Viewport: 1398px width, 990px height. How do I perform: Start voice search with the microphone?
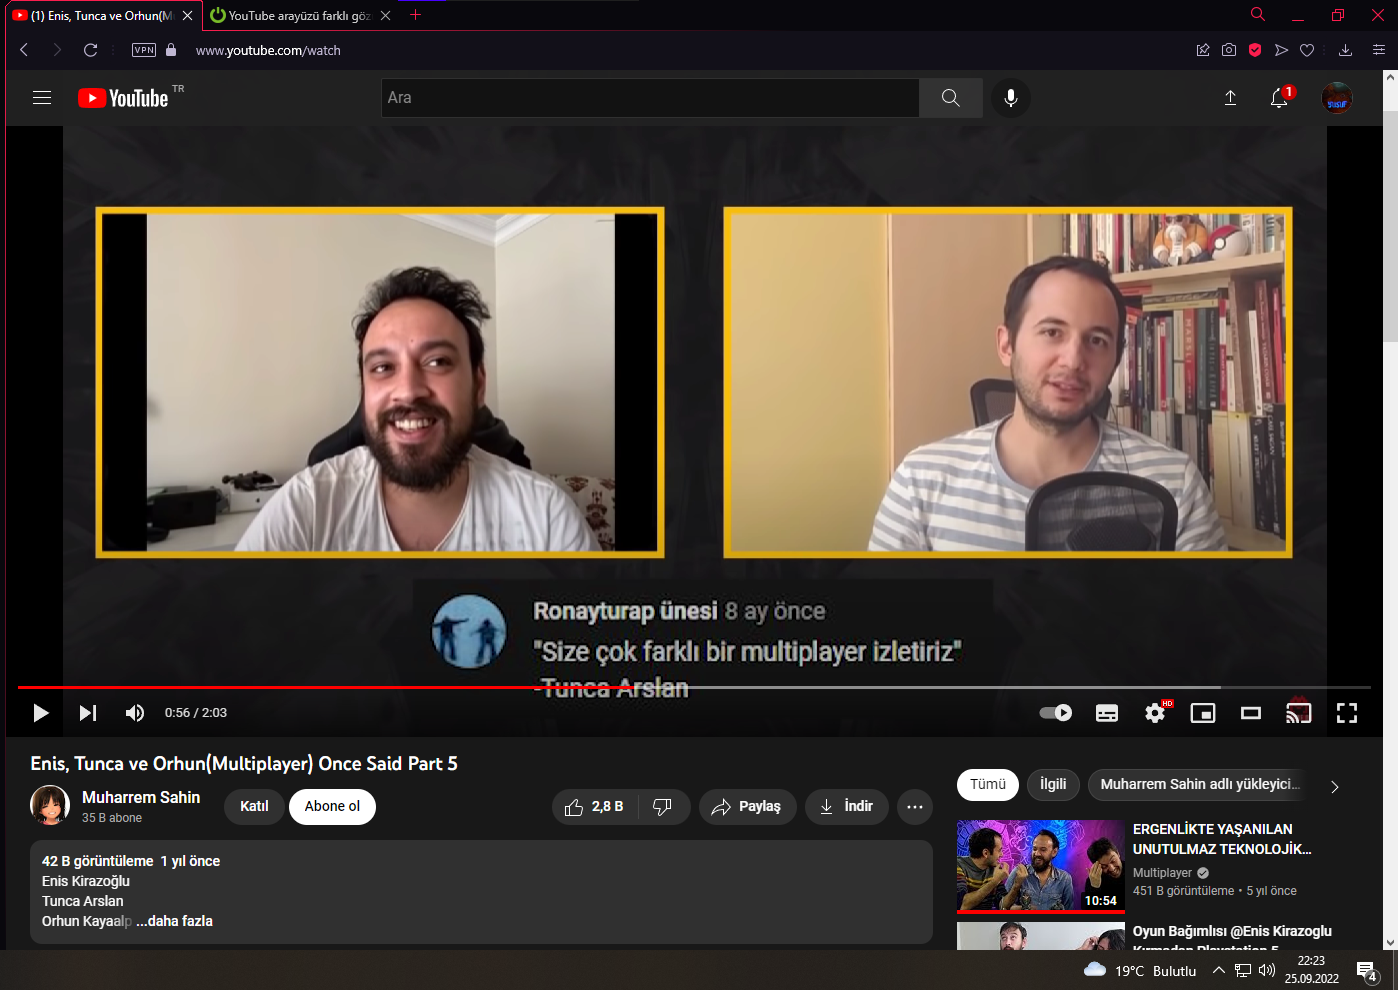pos(1011,98)
